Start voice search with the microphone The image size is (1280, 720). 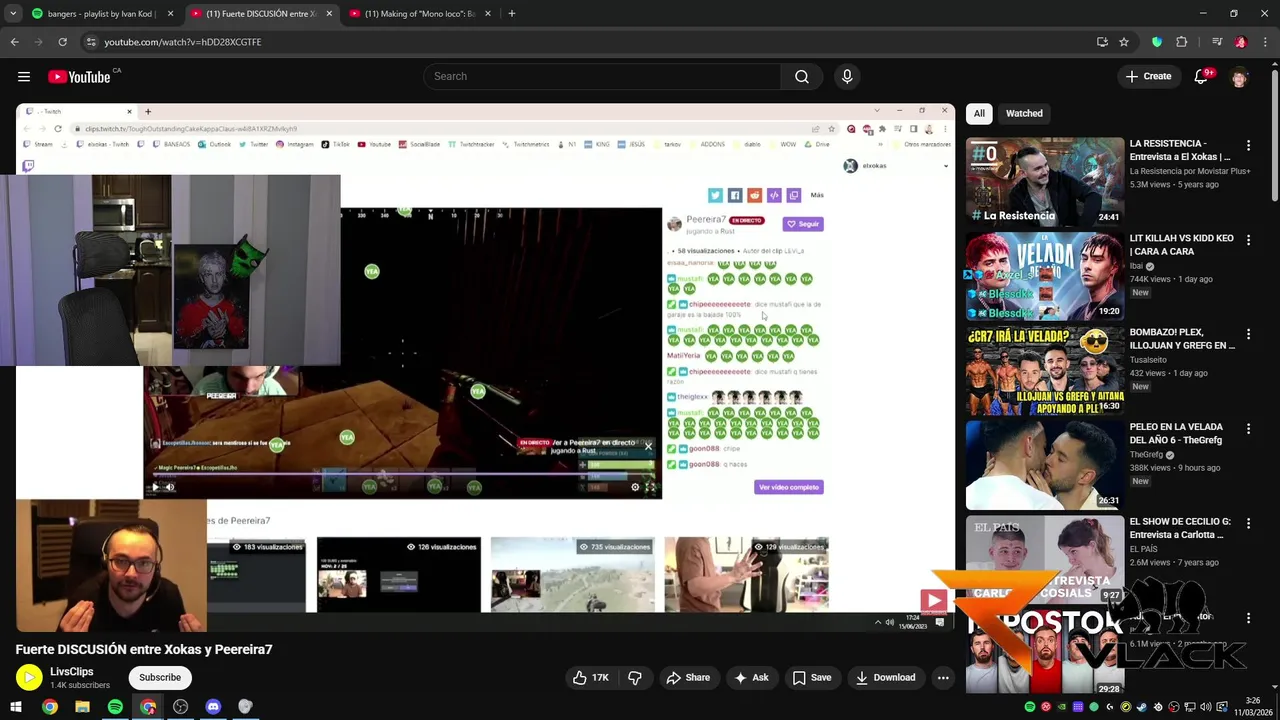tap(847, 77)
